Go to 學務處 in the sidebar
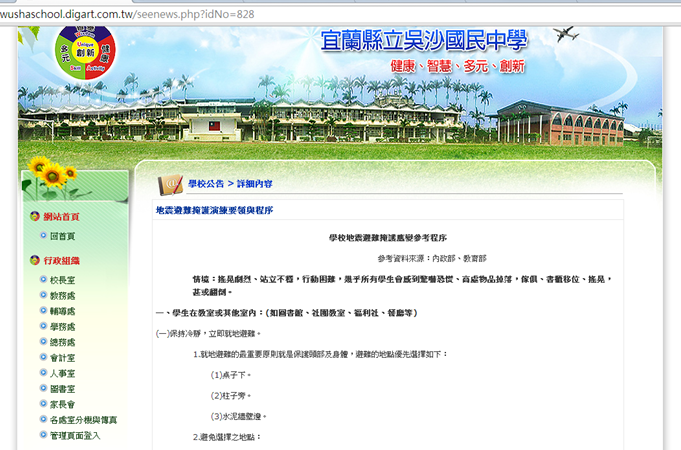681x450 pixels. 62,327
